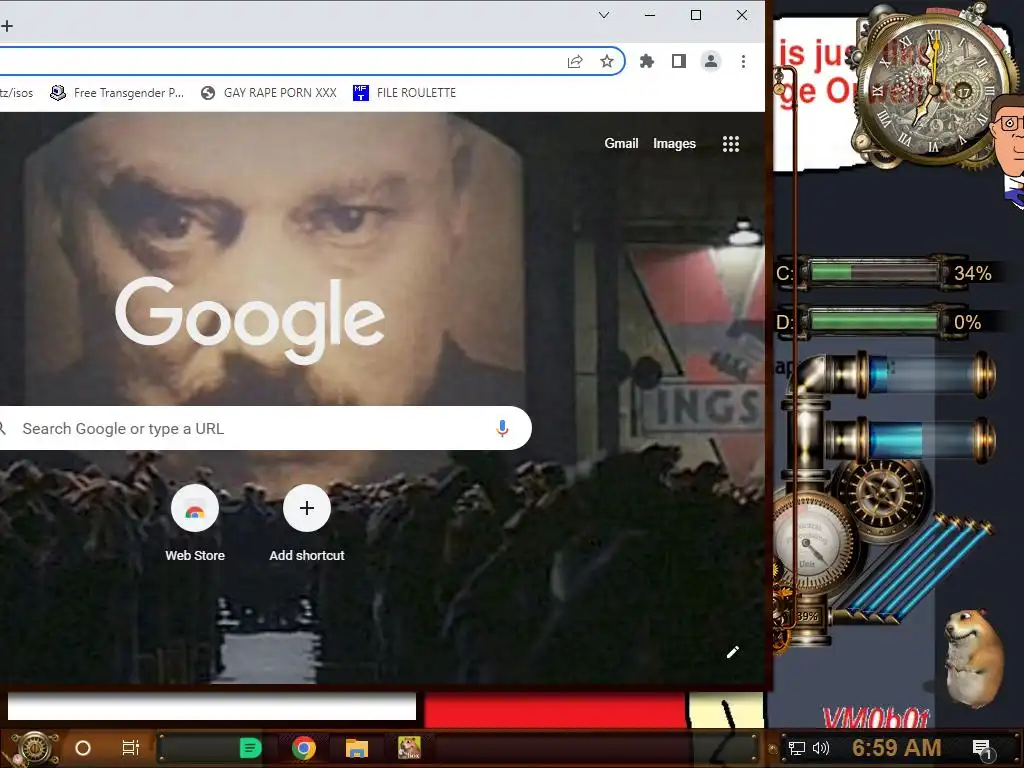The image size is (1024, 768).
Task: Open the bookmark ending in tz/isos
Action: coord(16,93)
